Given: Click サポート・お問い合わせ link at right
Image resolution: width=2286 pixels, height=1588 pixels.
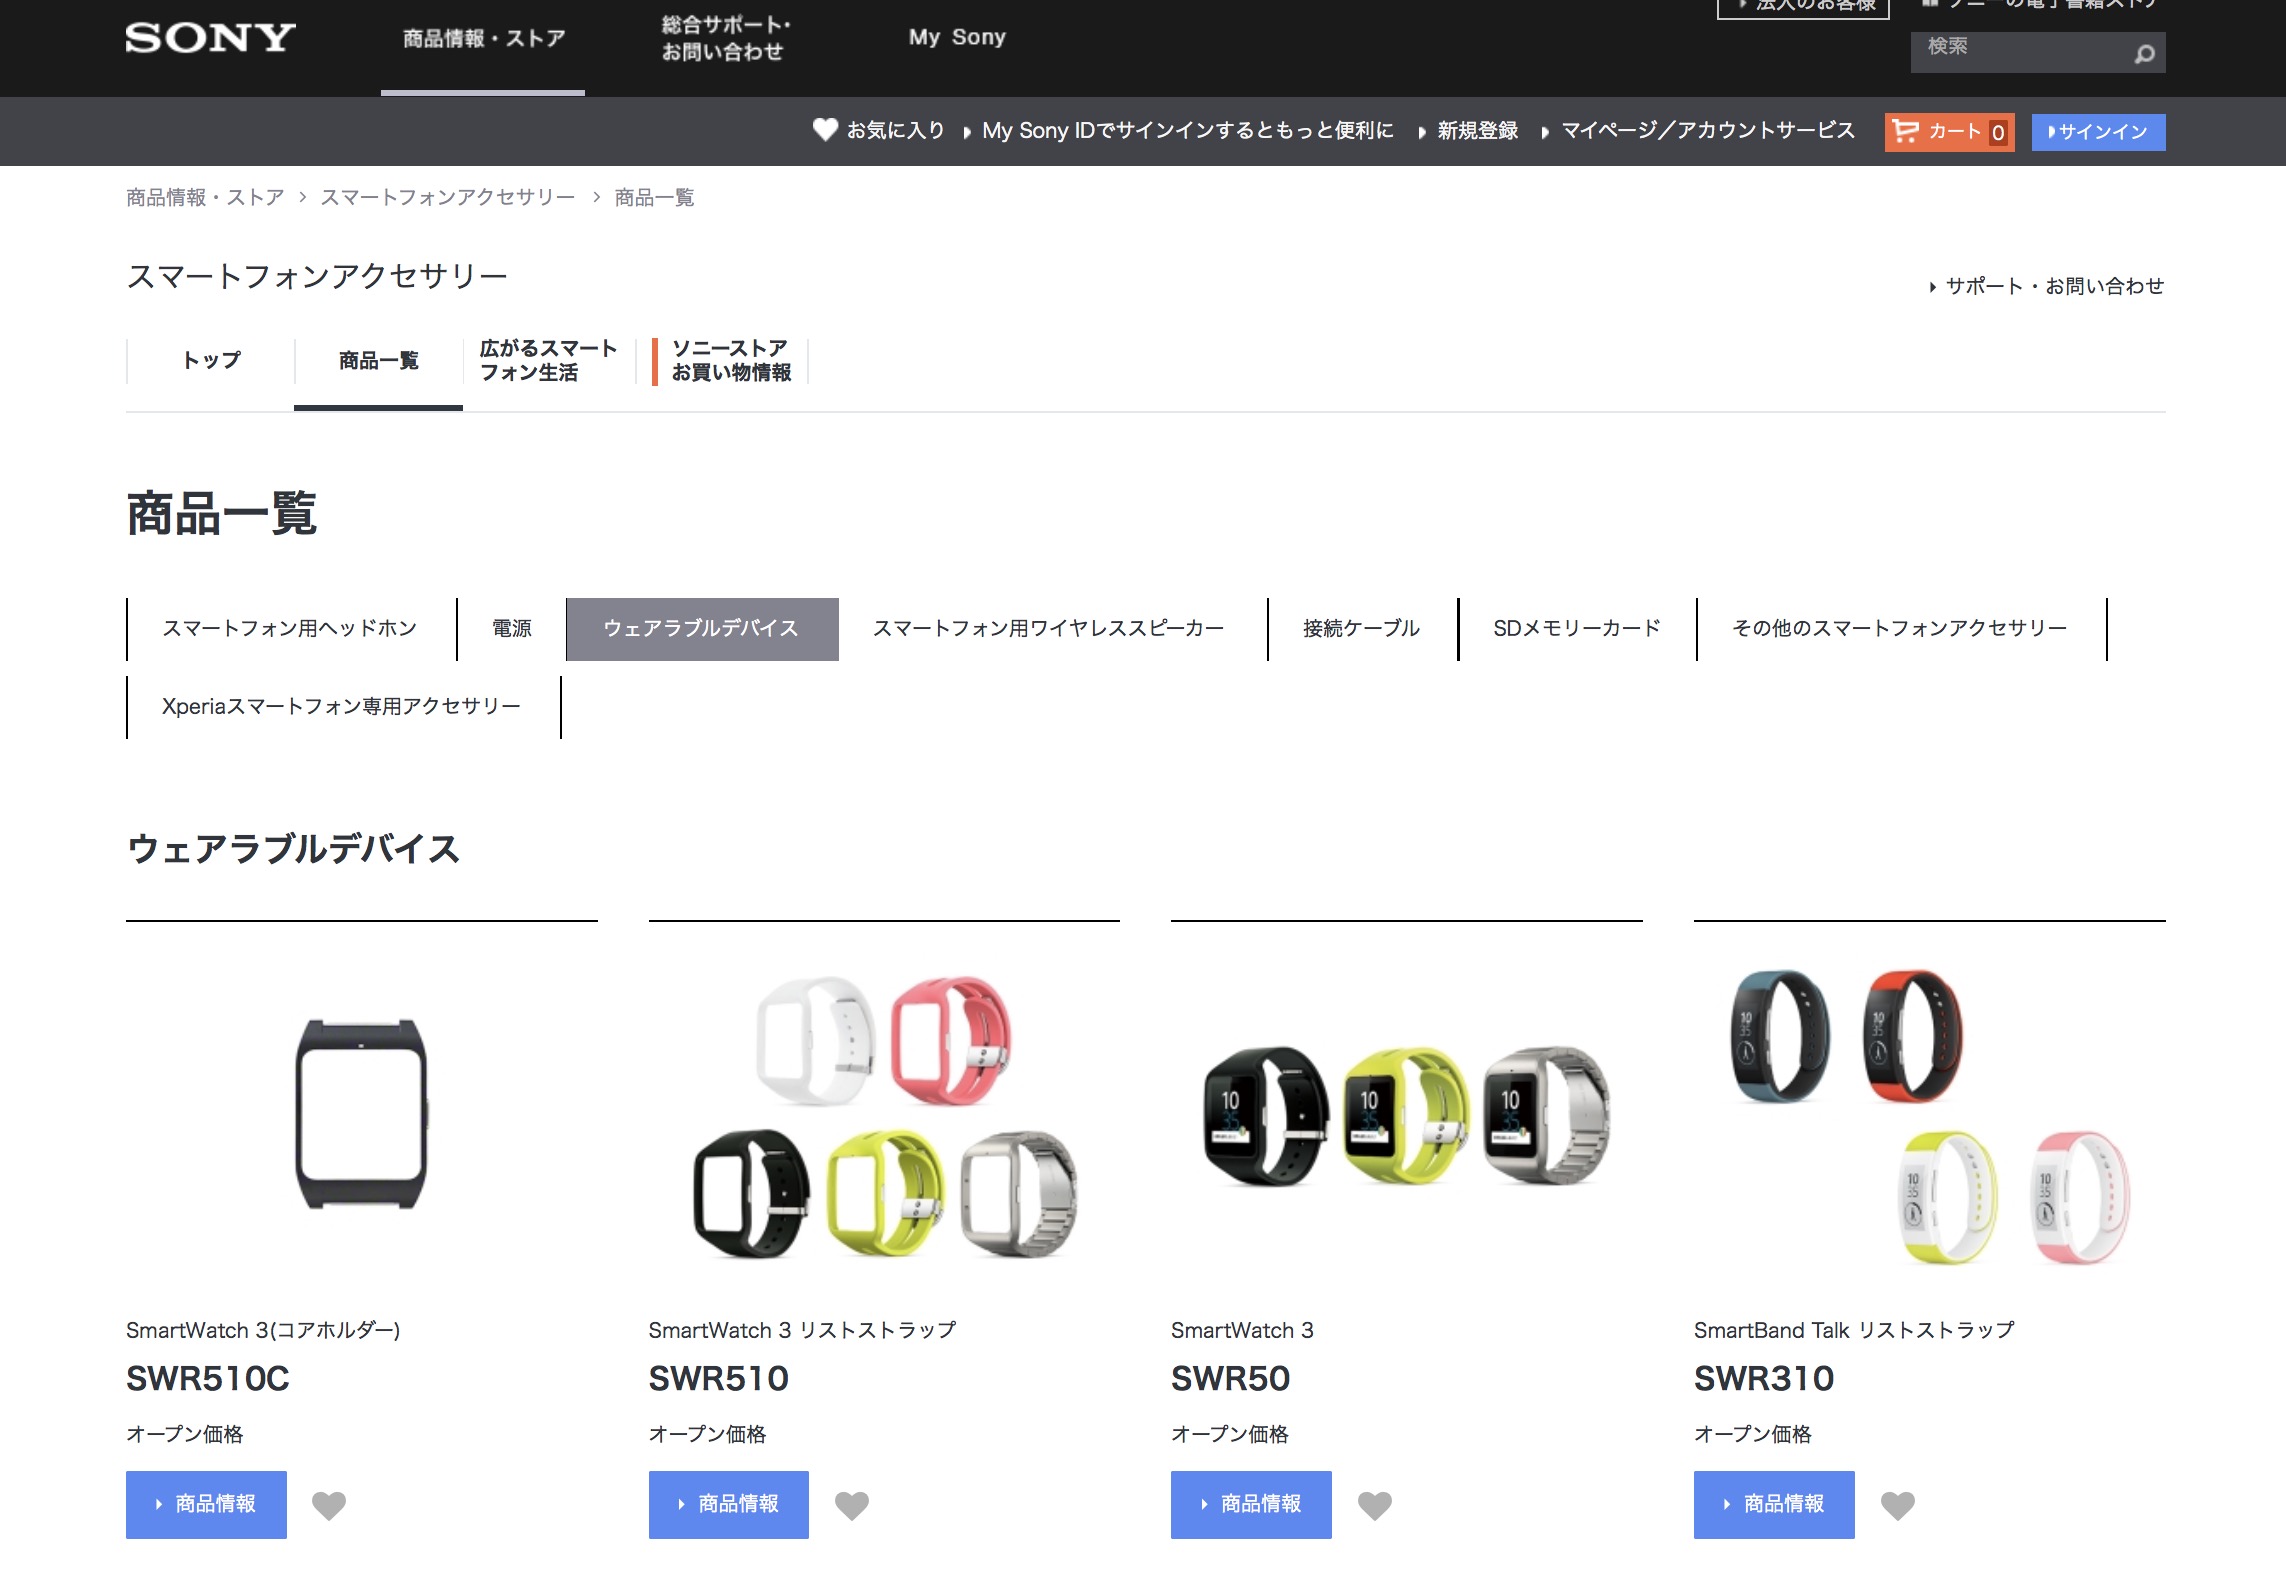Looking at the screenshot, I should (x=2054, y=286).
